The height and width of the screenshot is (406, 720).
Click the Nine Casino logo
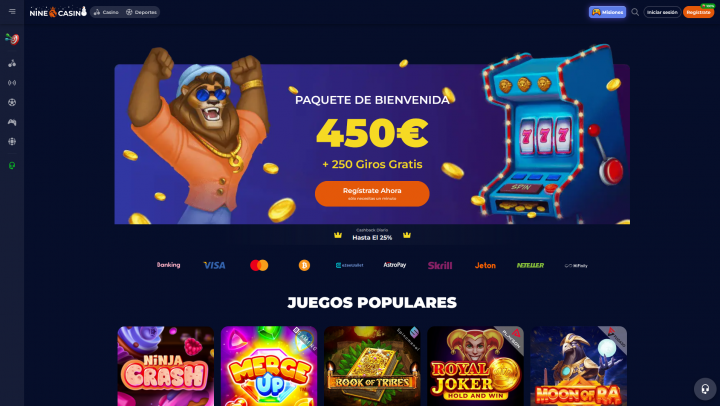pos(58,12)
